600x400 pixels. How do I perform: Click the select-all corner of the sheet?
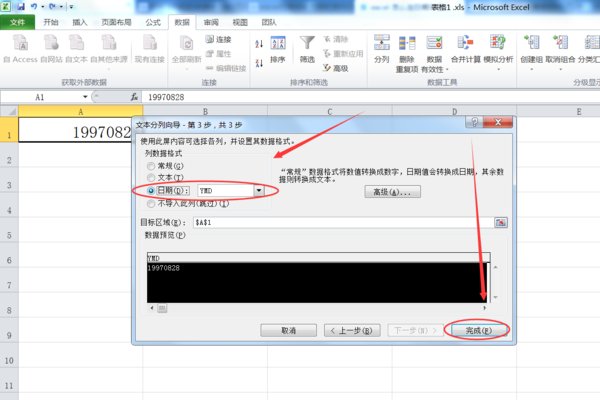[9, 111]
